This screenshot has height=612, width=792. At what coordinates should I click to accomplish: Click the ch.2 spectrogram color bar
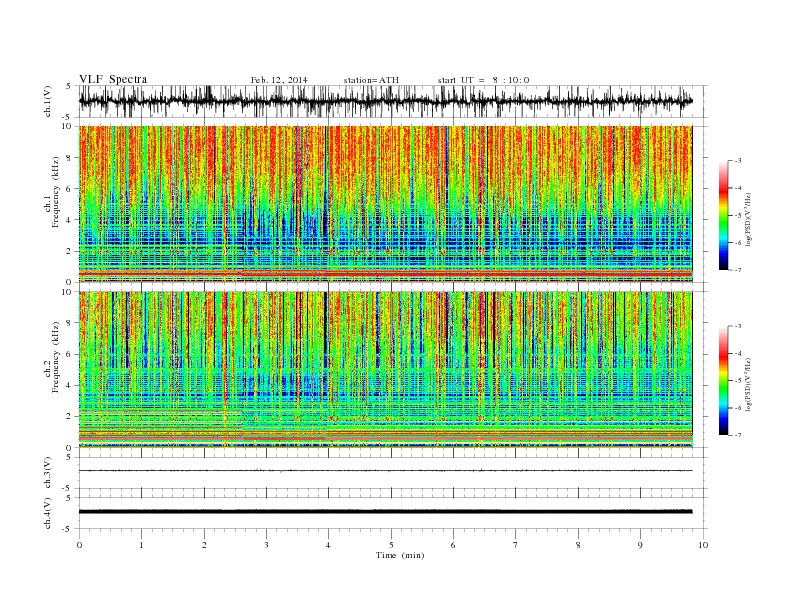pos(724,381)
